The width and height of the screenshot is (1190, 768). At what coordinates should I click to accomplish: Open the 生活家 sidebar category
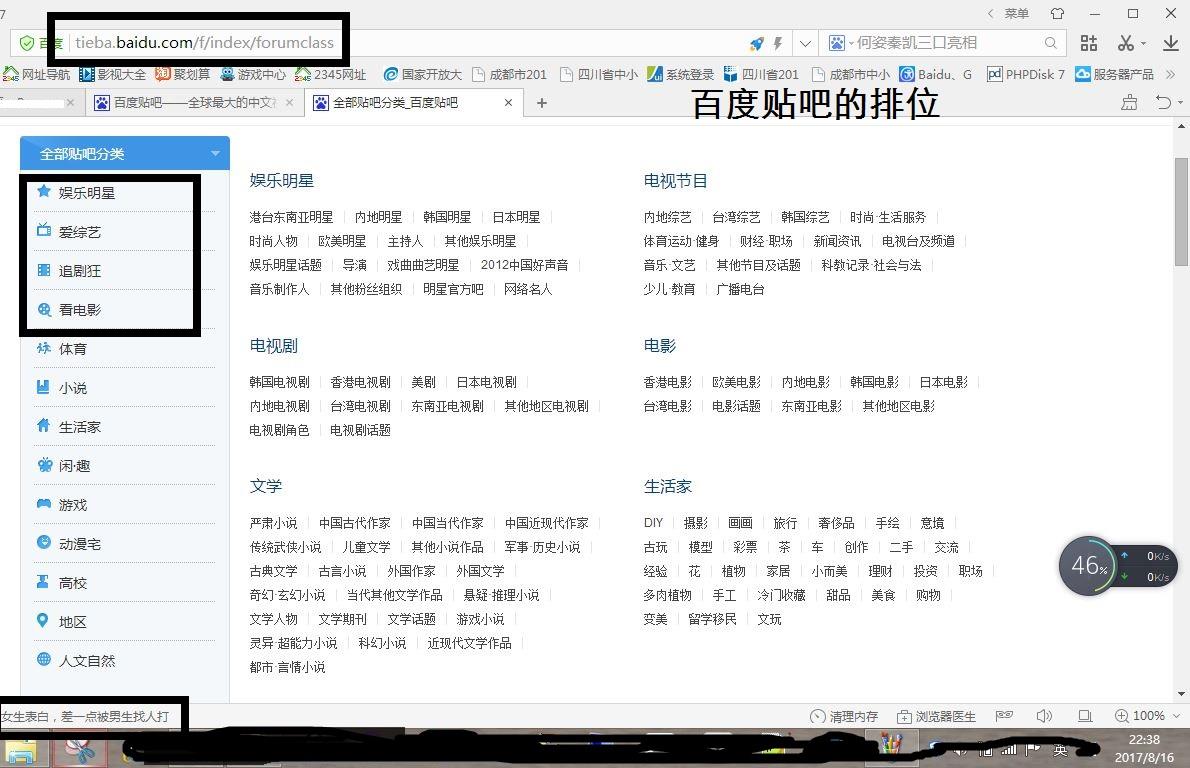tap(80, 426)
